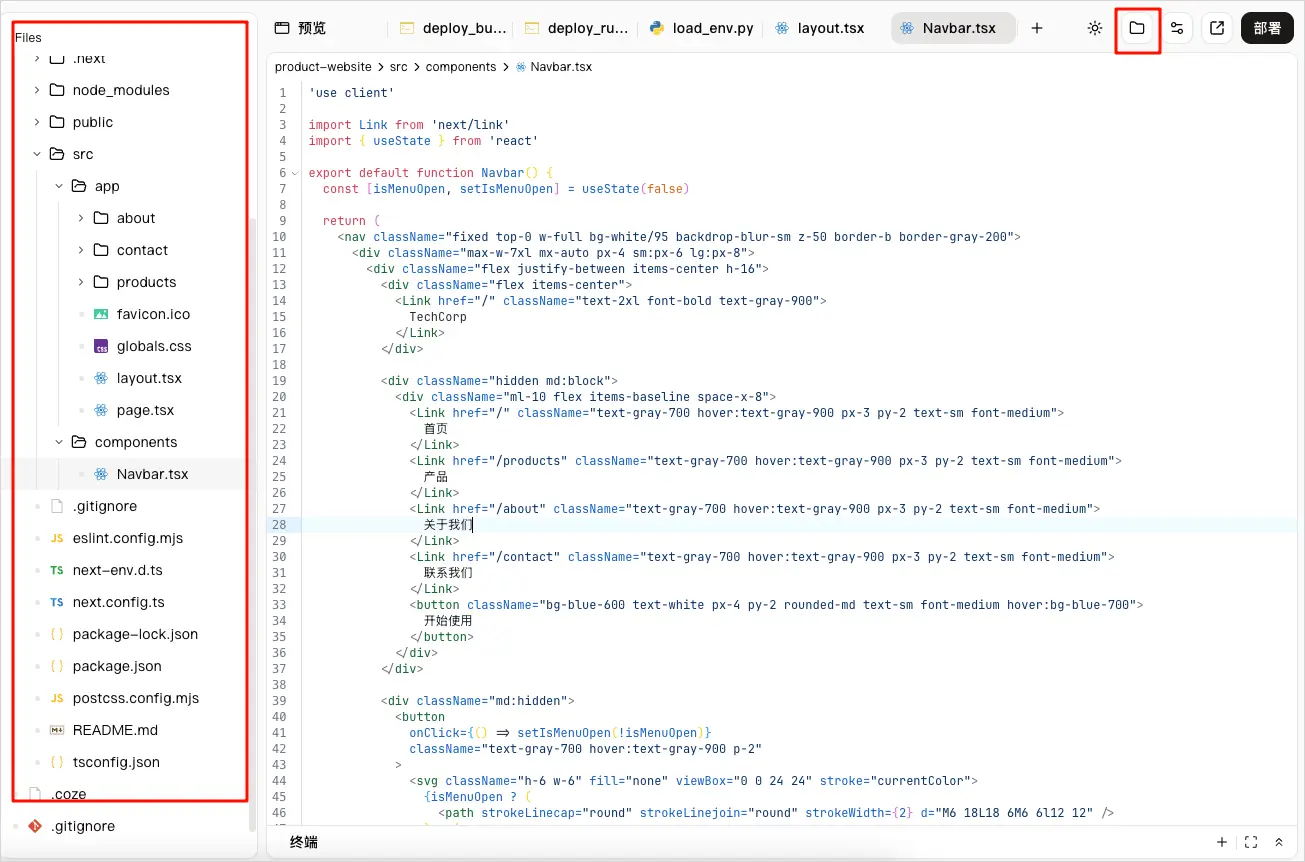Click the TechCorp text on line 15

438,317
